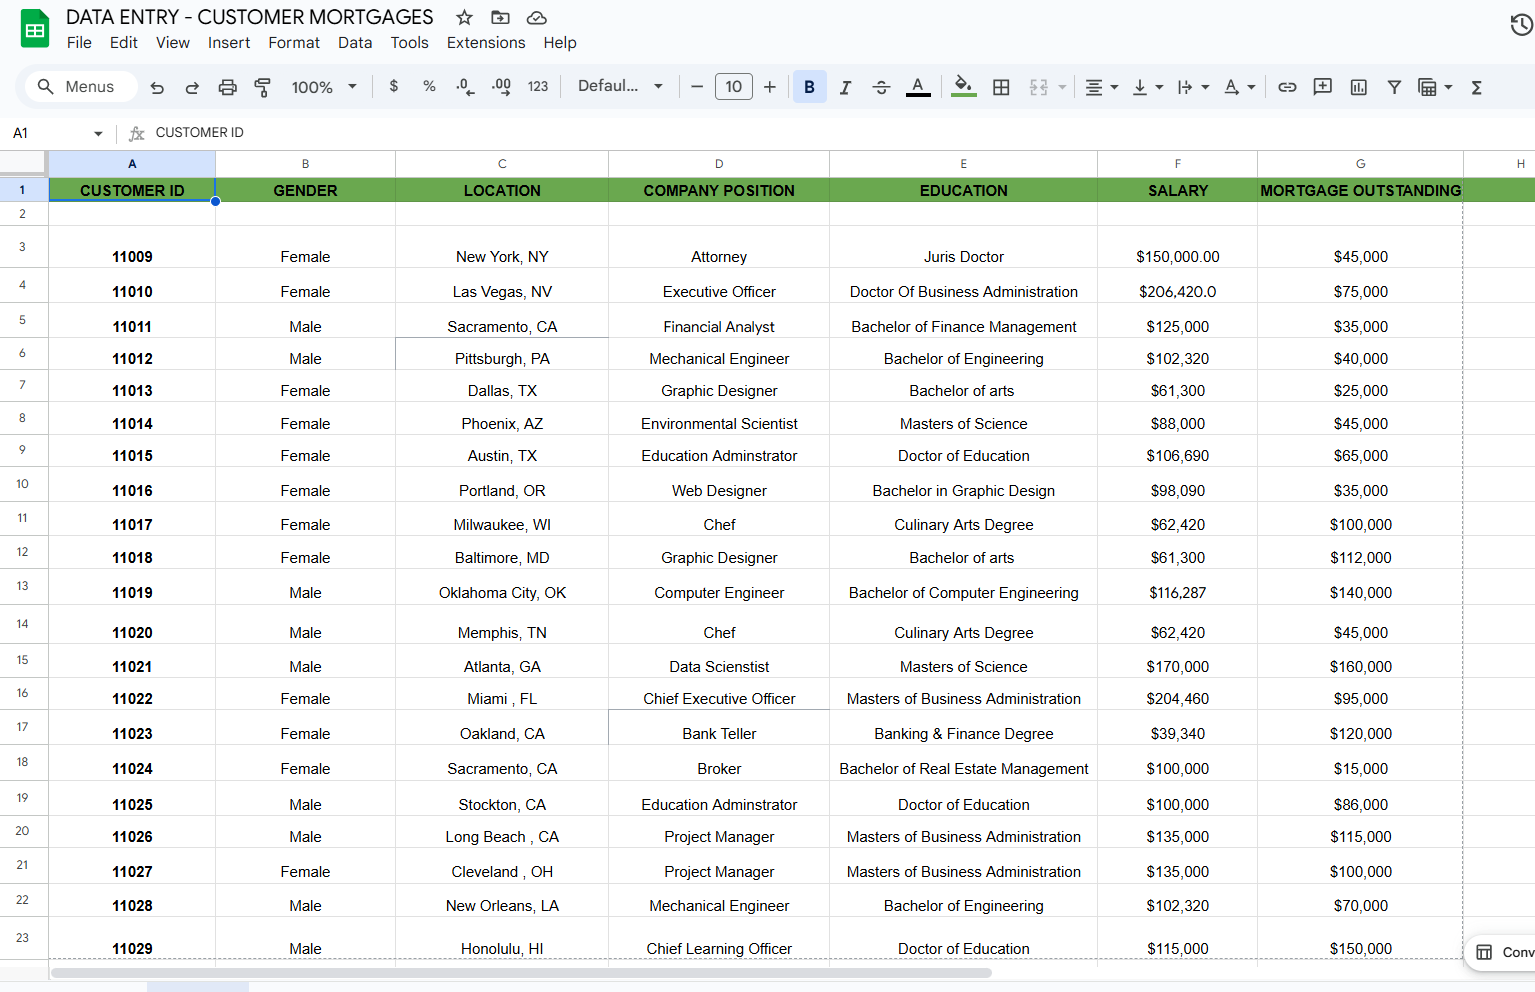1535x992 pixels.
Task: Click the undo arrow icon
Action: (157, 88)
